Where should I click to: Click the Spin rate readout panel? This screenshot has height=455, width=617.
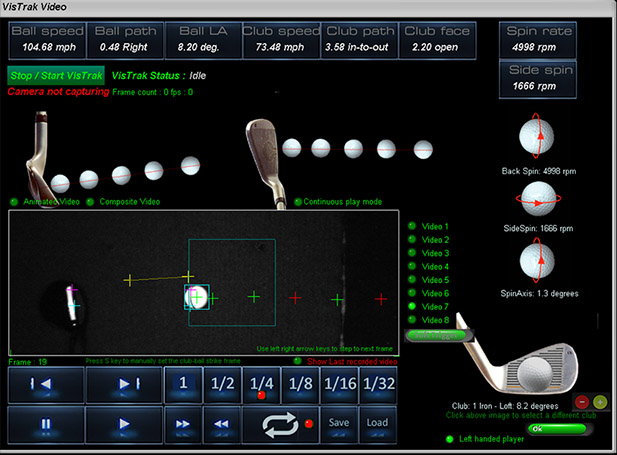(x=538, y=40)
